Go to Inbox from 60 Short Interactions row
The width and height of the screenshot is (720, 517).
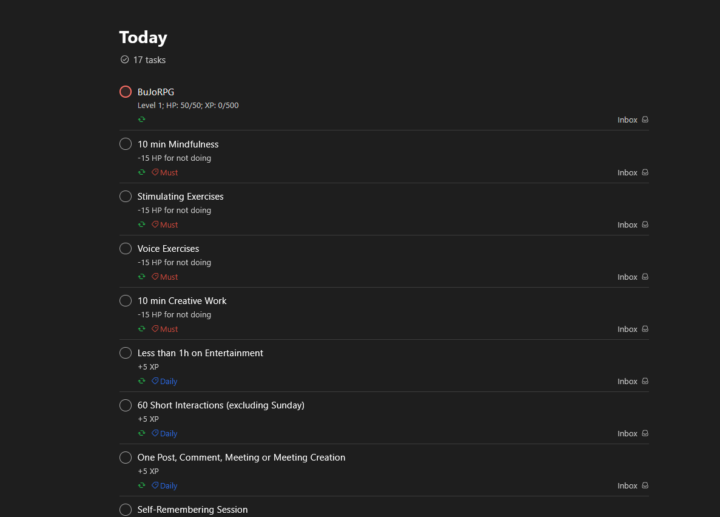click(633, 433)
